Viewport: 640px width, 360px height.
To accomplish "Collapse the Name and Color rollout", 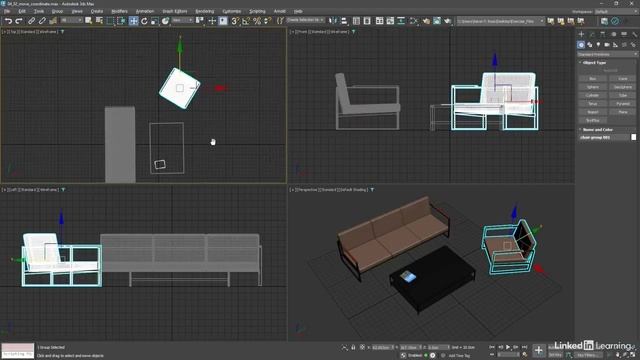I will click(x=598, y=129).
